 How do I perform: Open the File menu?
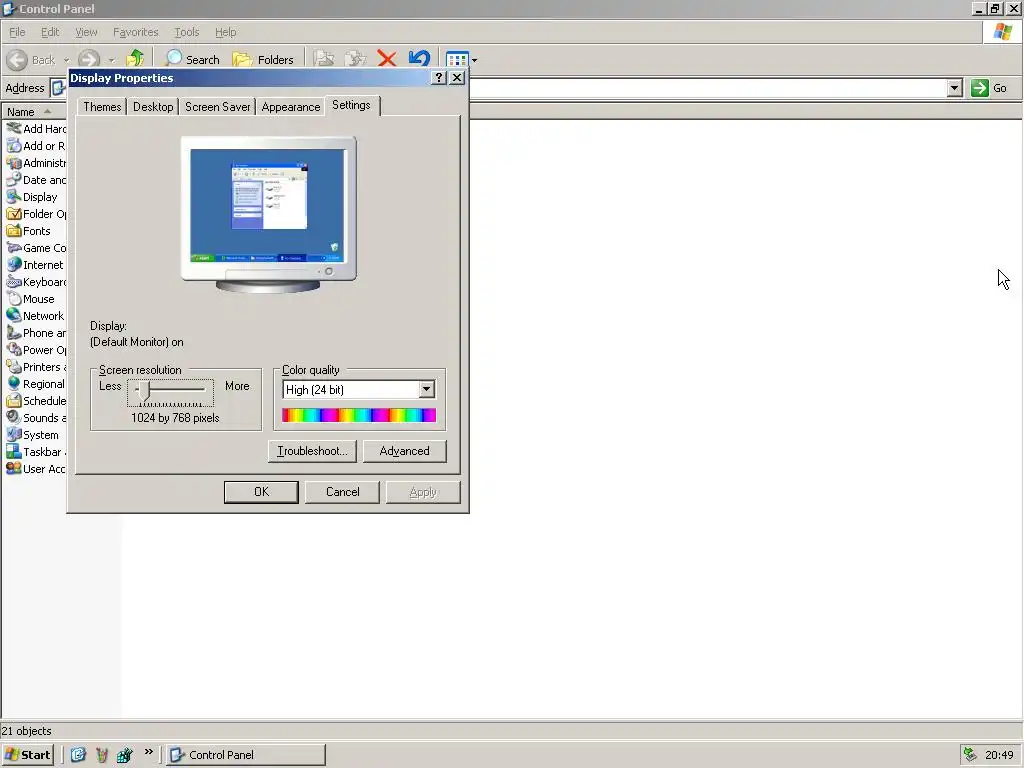17,32
